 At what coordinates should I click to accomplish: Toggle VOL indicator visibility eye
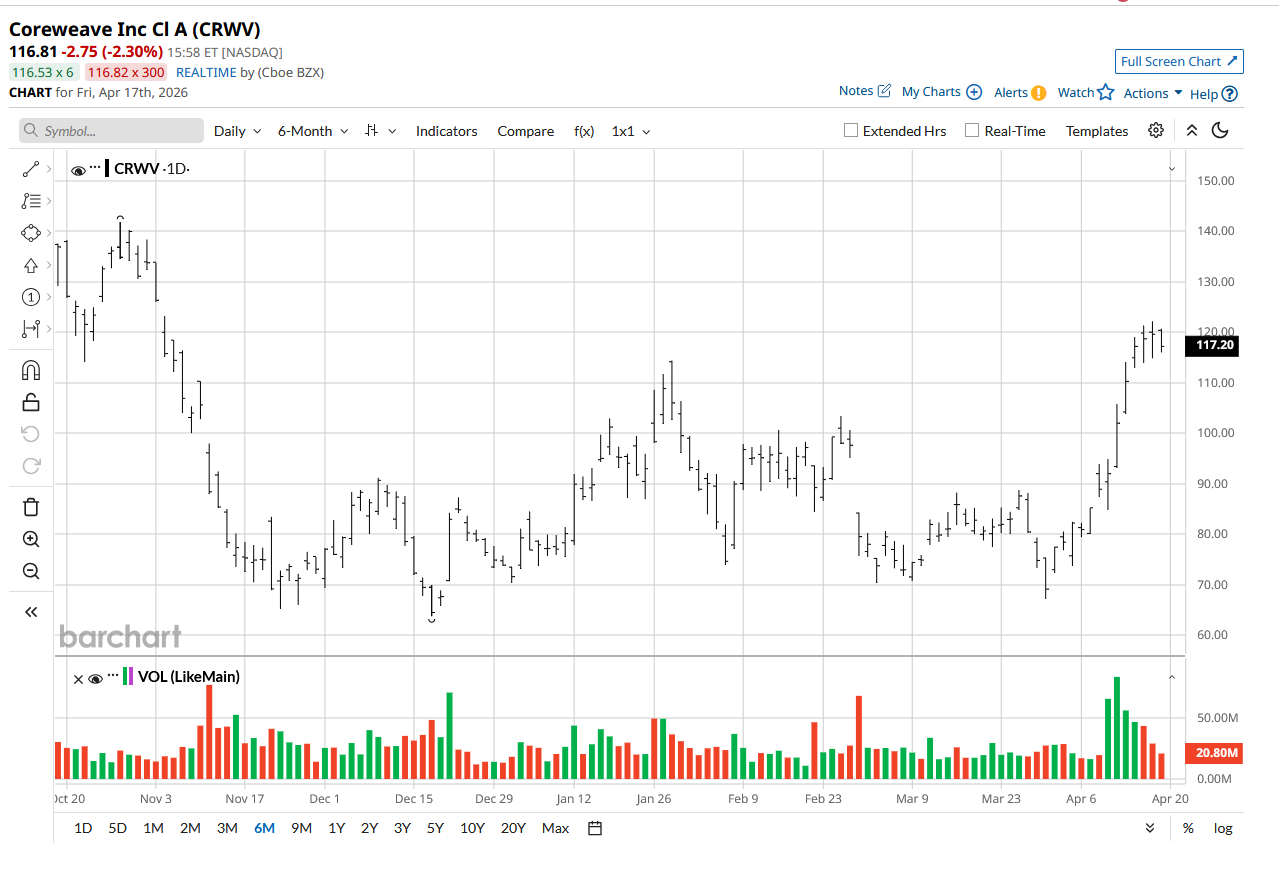pyautogui.click(x=95, y=678)
